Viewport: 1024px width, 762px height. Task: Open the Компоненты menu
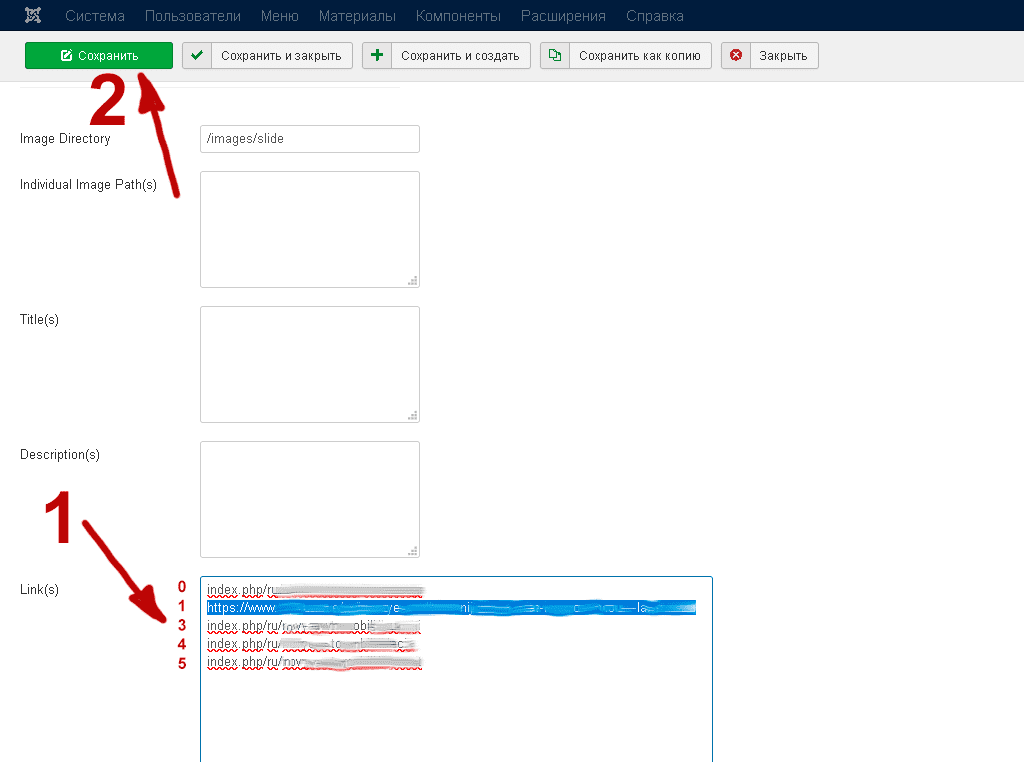click(458, 16)
